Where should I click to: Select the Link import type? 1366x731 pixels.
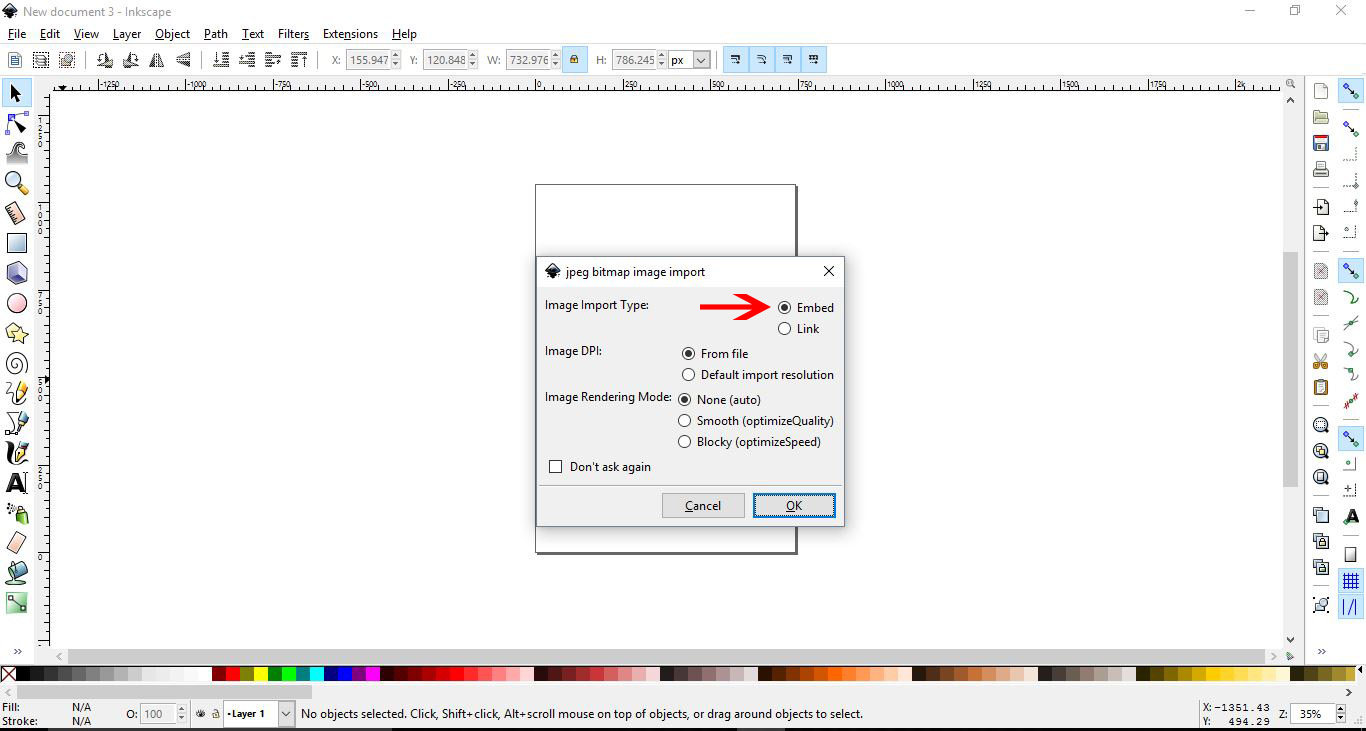tap(784, 329)
